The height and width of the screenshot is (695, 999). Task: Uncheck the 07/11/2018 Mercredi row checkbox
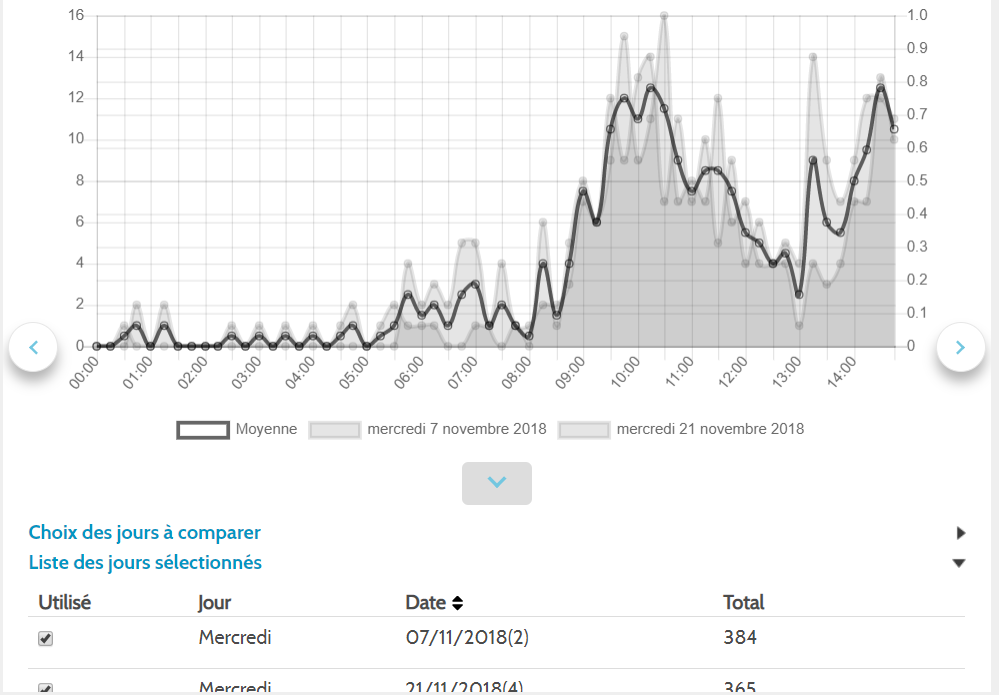(x=45, y=639)
